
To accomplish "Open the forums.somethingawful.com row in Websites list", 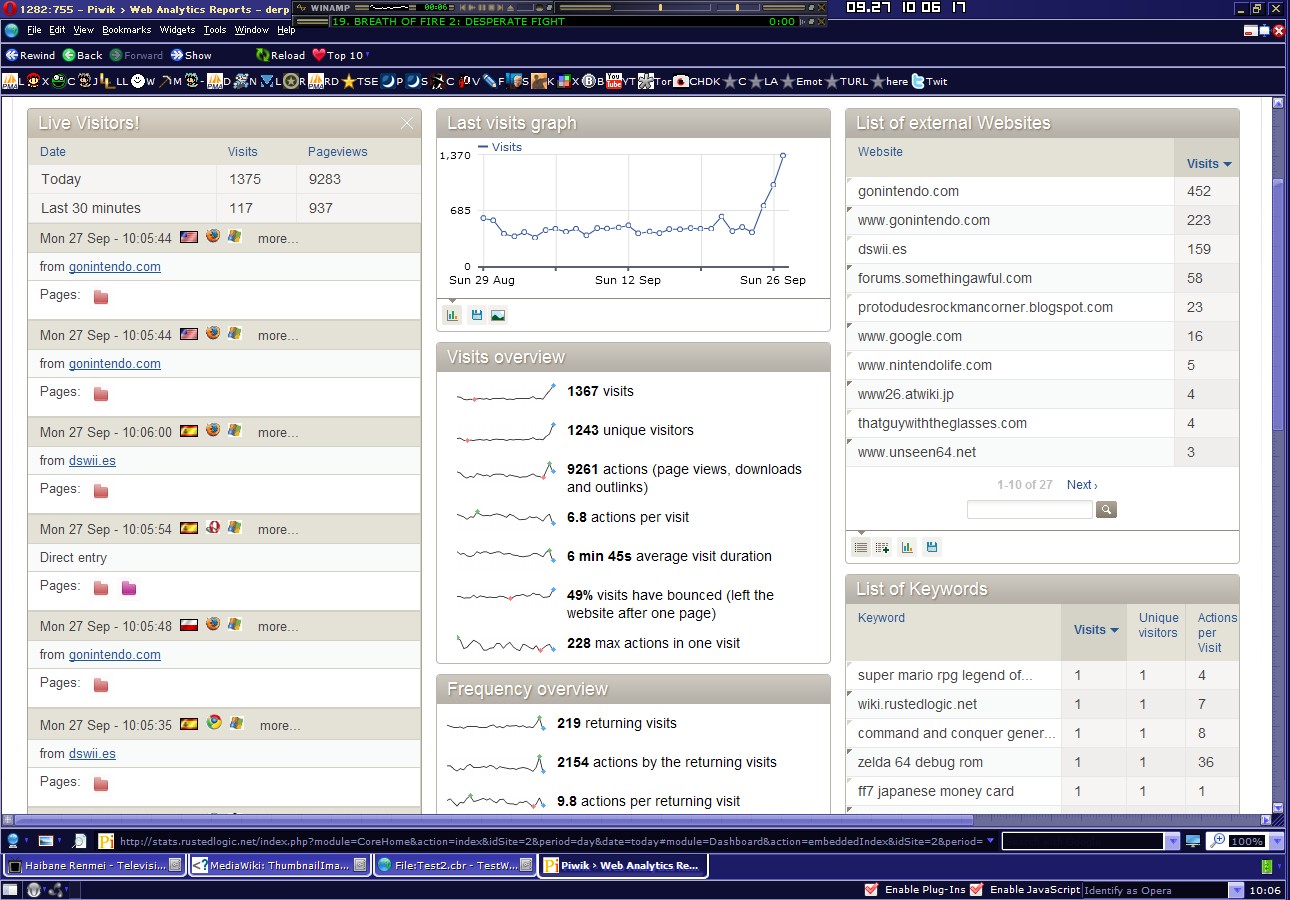I will [x=944, y=278].
